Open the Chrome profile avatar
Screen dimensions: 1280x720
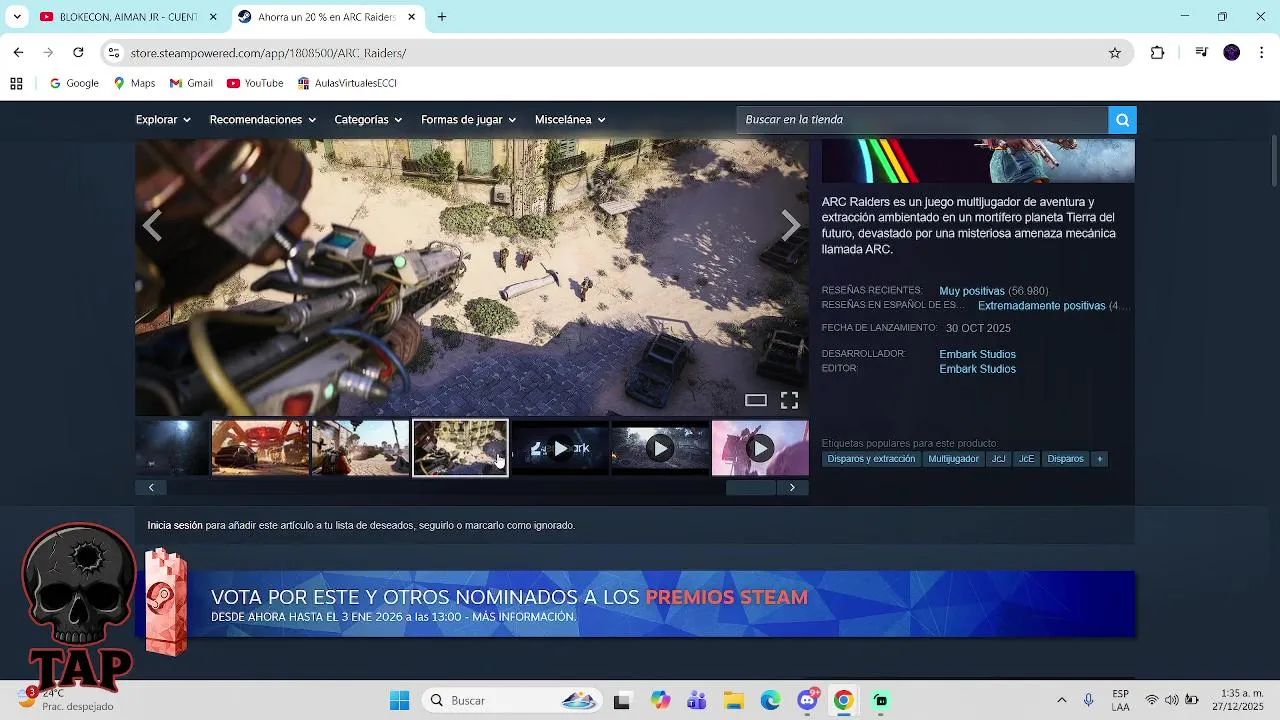(x=1232, y=53)
